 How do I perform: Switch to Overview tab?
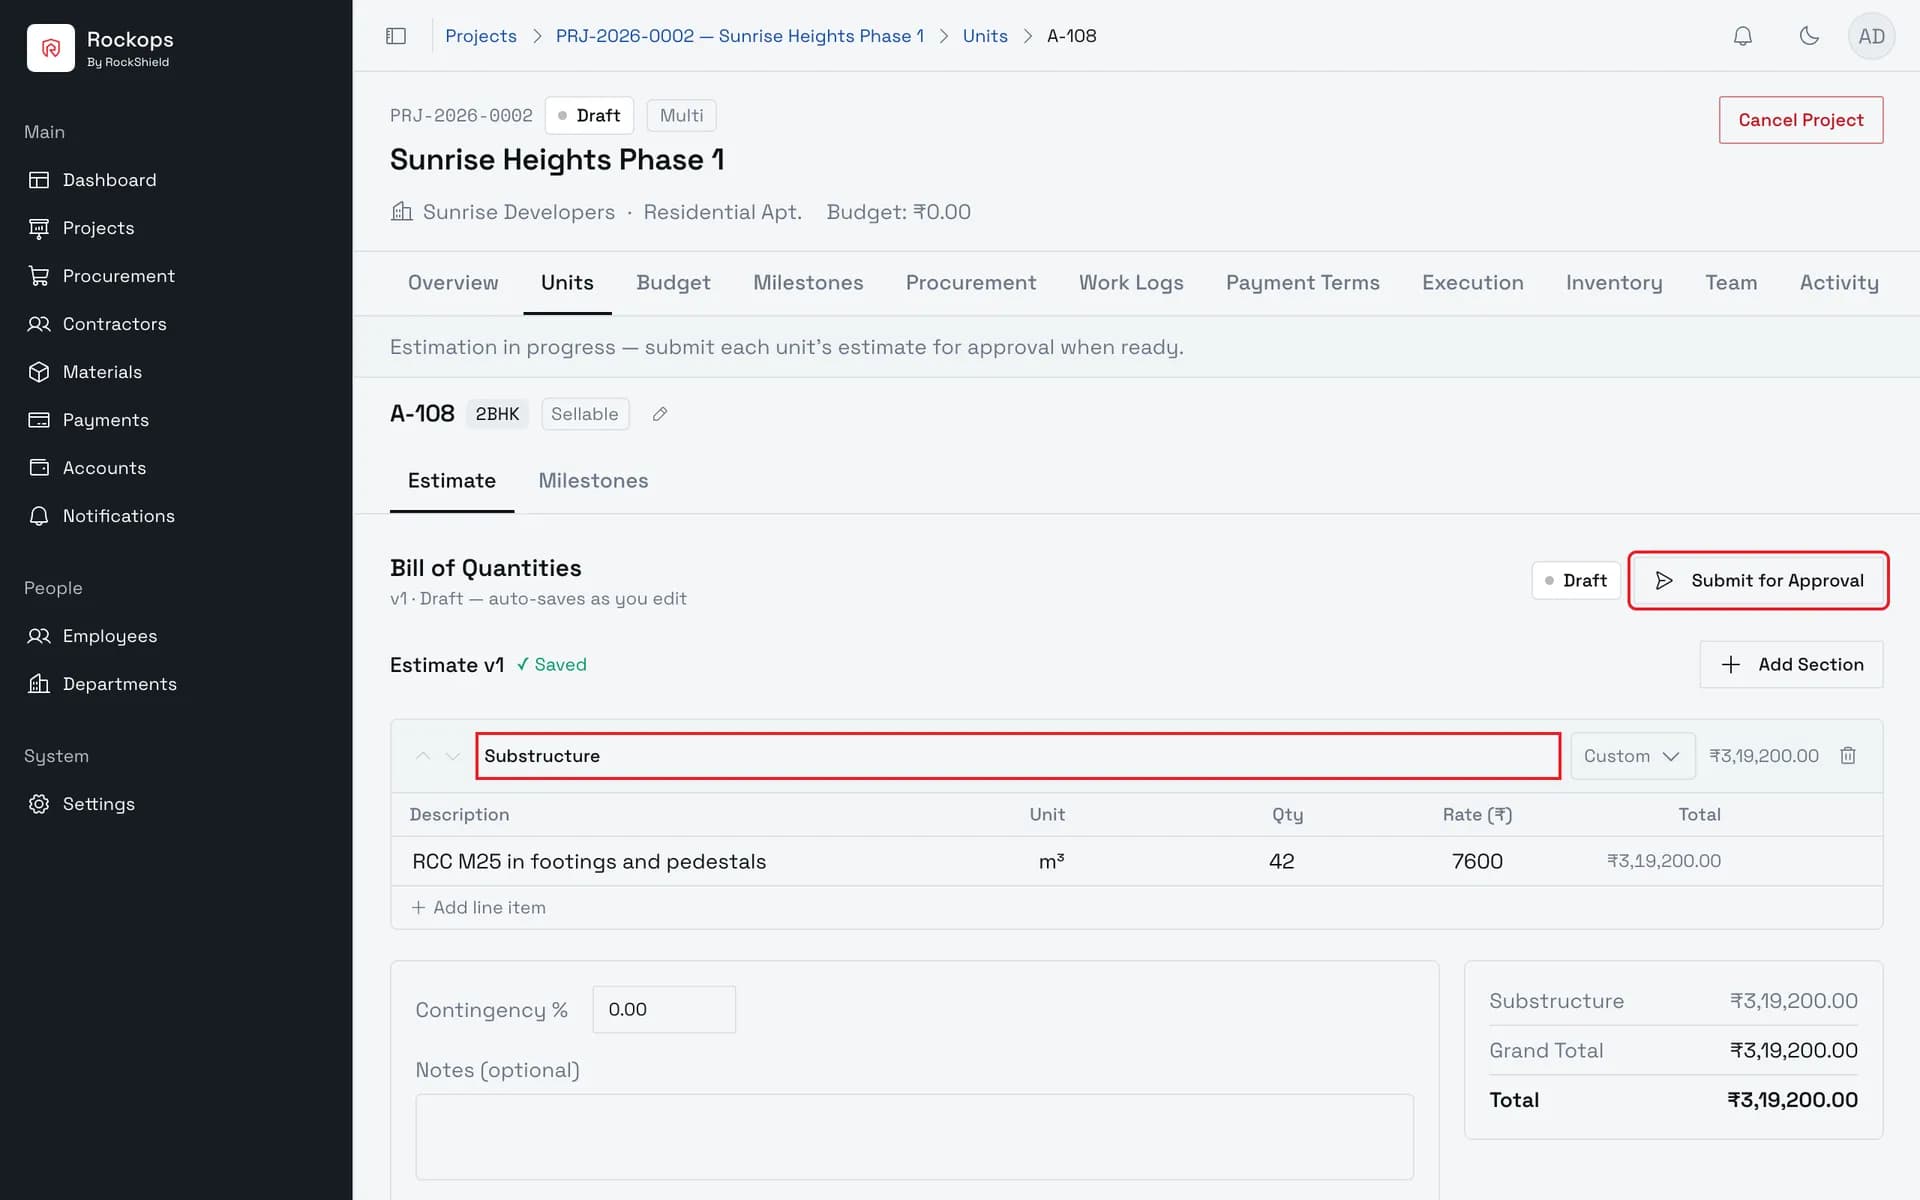453,283
